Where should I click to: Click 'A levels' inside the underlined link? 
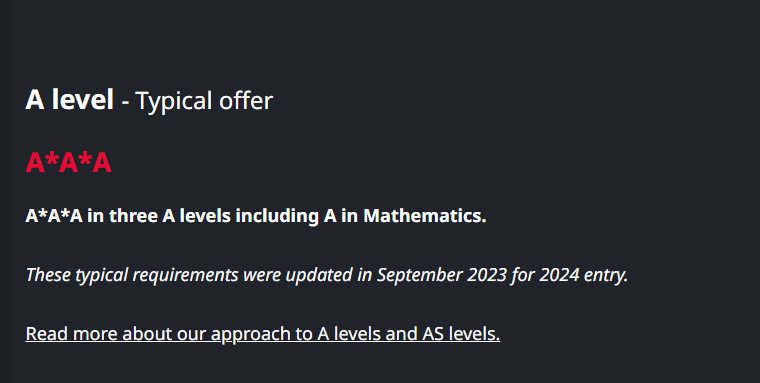(349, 334)
